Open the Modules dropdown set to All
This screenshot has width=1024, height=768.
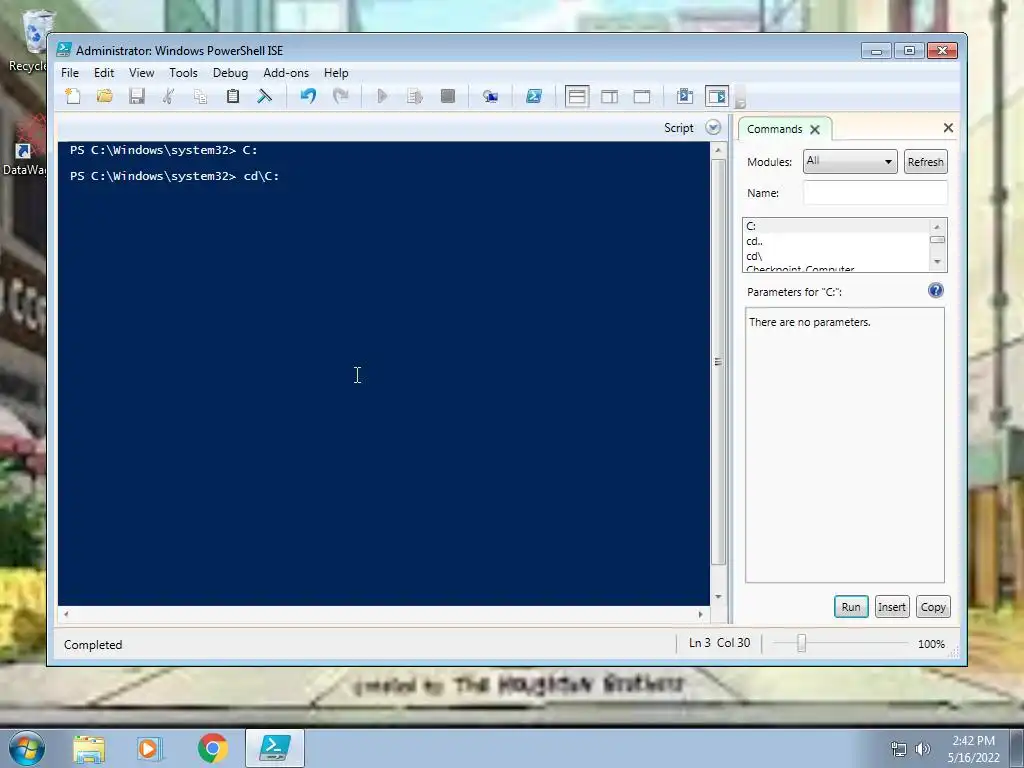click(x=850, y=161)
